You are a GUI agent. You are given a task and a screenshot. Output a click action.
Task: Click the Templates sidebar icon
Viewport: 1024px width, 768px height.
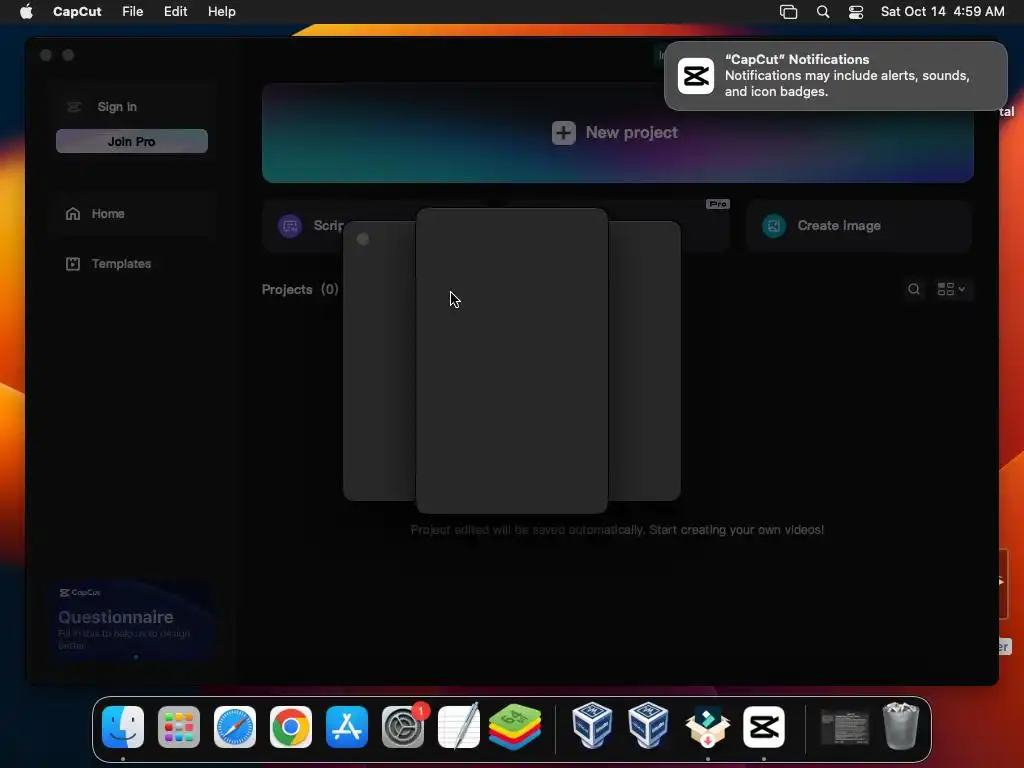[x=73, y=264]
